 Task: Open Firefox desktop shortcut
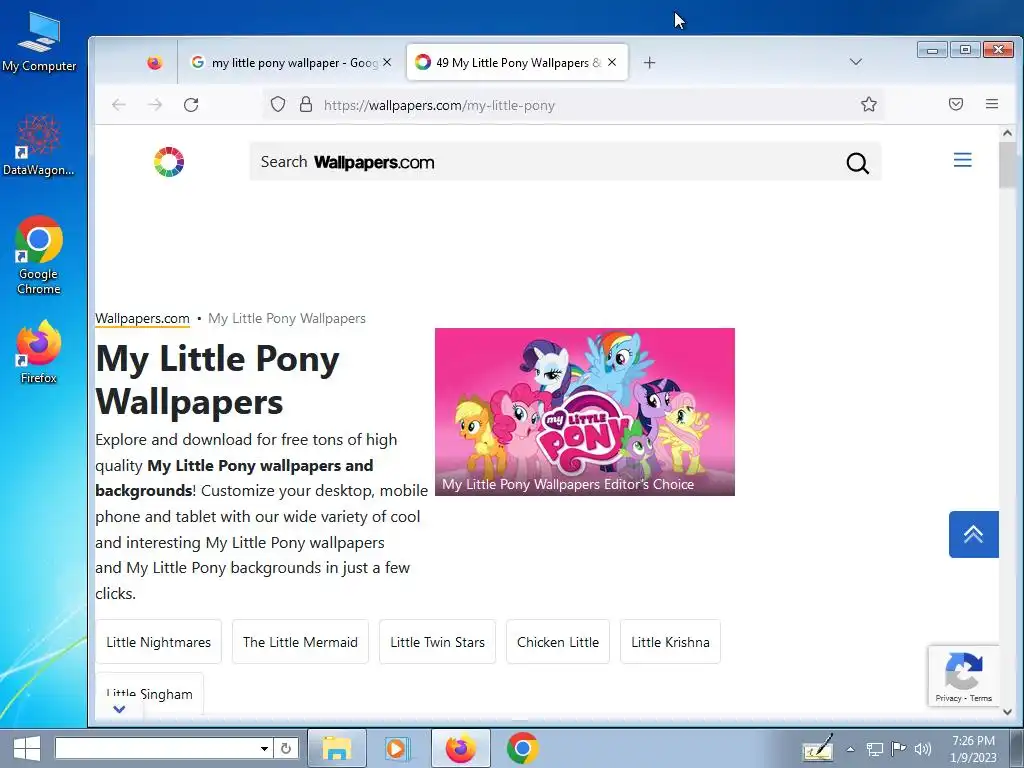click(39, 351)
